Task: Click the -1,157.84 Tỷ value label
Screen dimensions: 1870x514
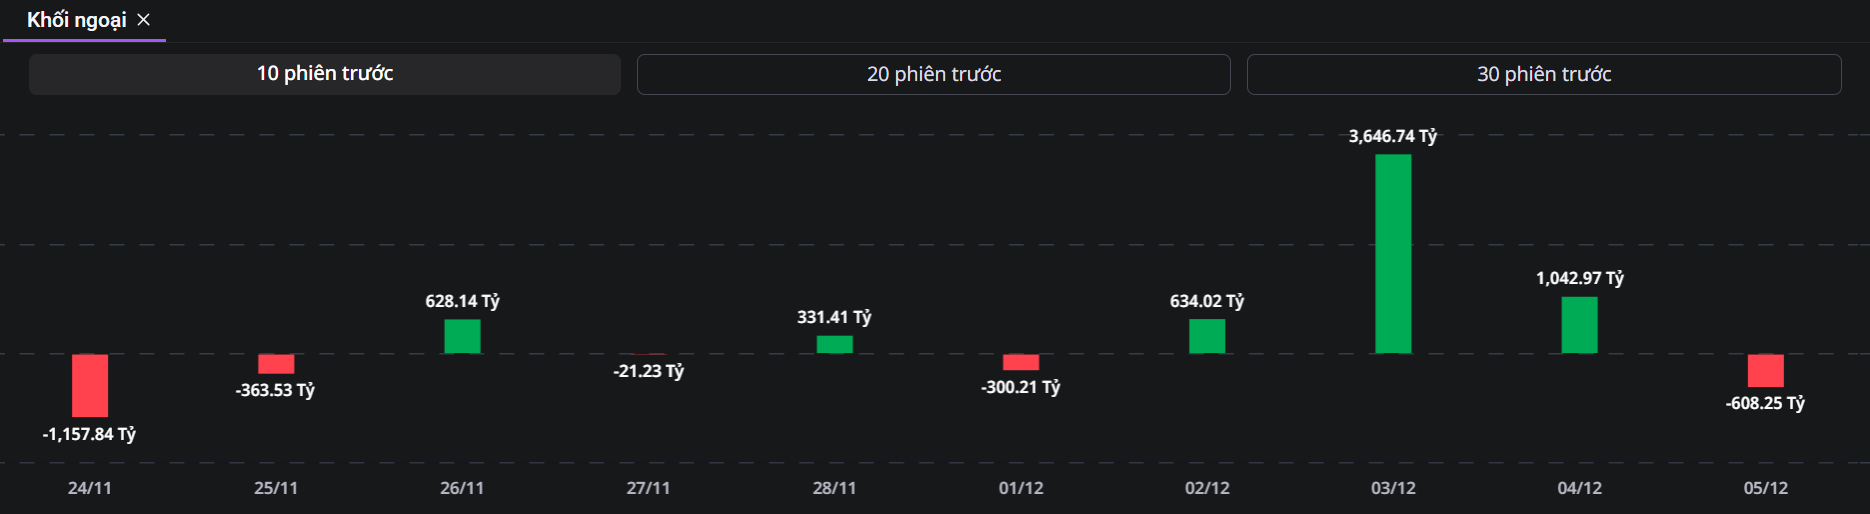Action: (89, 434)
